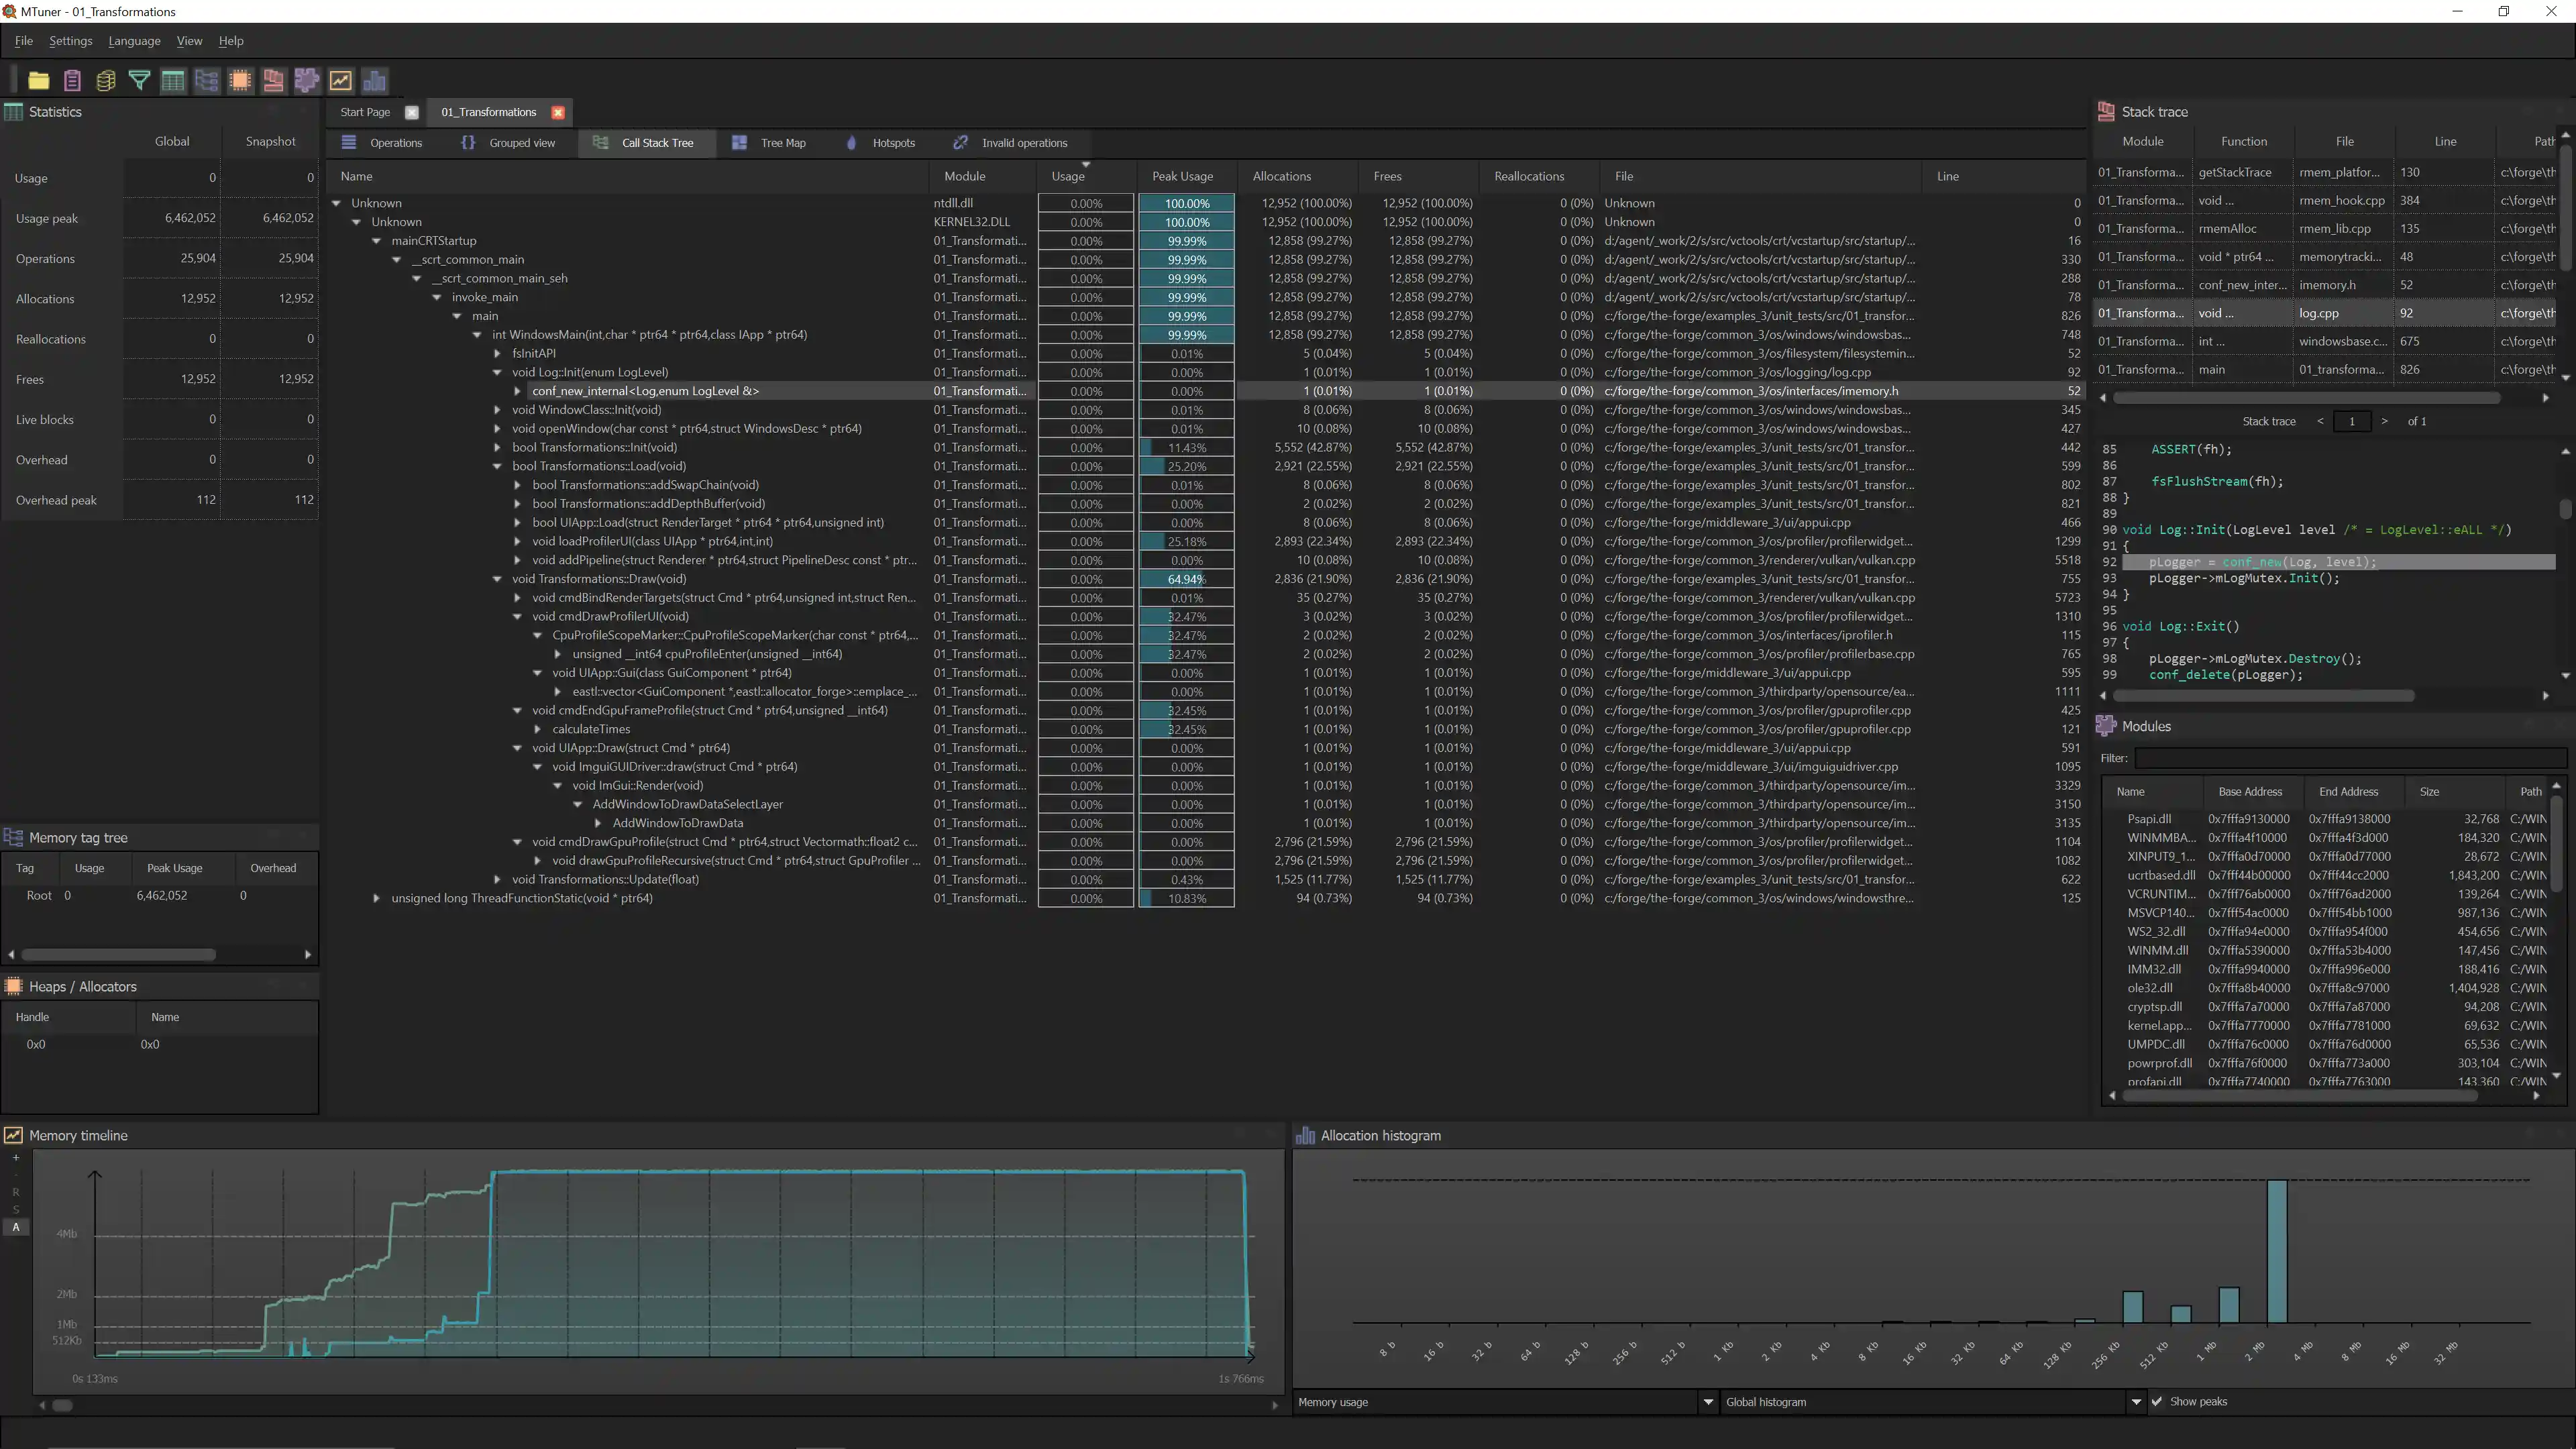The height and width of the screenshot is (1449, 2576).
Task: Click the Peak Usage column header
Action: click(1182, 176)
